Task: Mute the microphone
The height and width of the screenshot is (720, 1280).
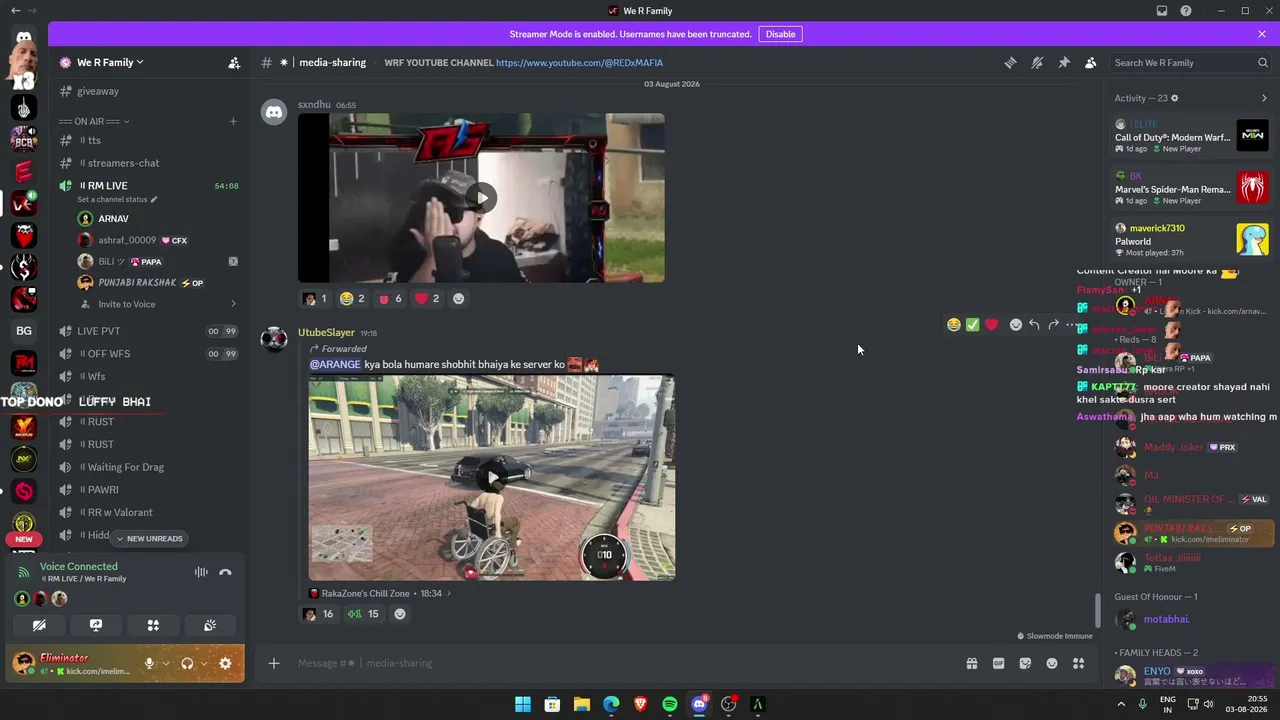Action: [x=149, y=663]
